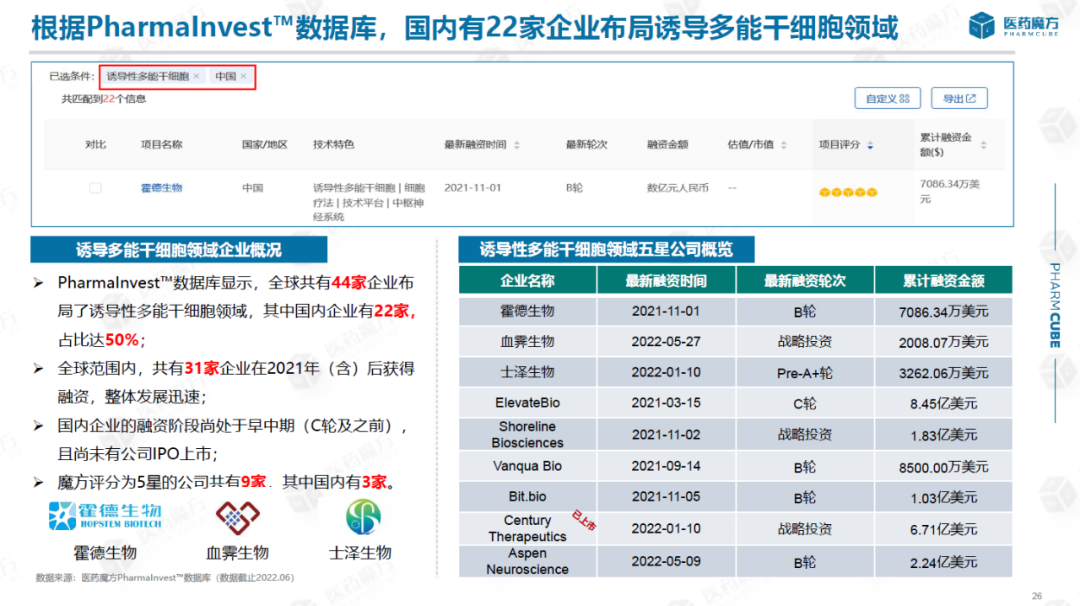This screenshot has height=606, width=1080.
Task: Click the 霍德生物 Hopstem Biotech logo
Action: click(105, 517)
